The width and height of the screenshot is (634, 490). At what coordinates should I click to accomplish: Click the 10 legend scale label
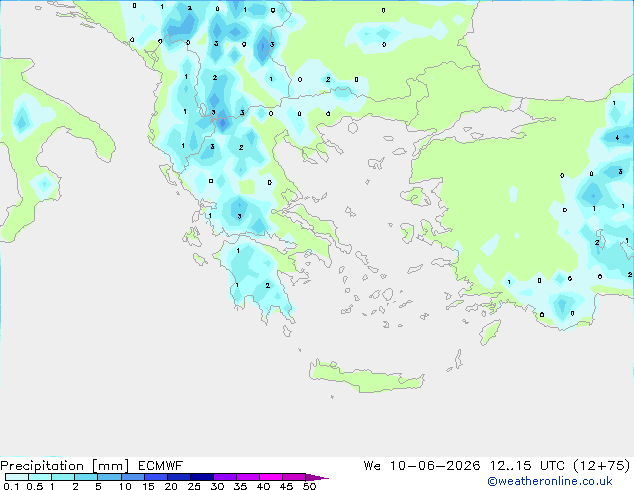point(125,486)
